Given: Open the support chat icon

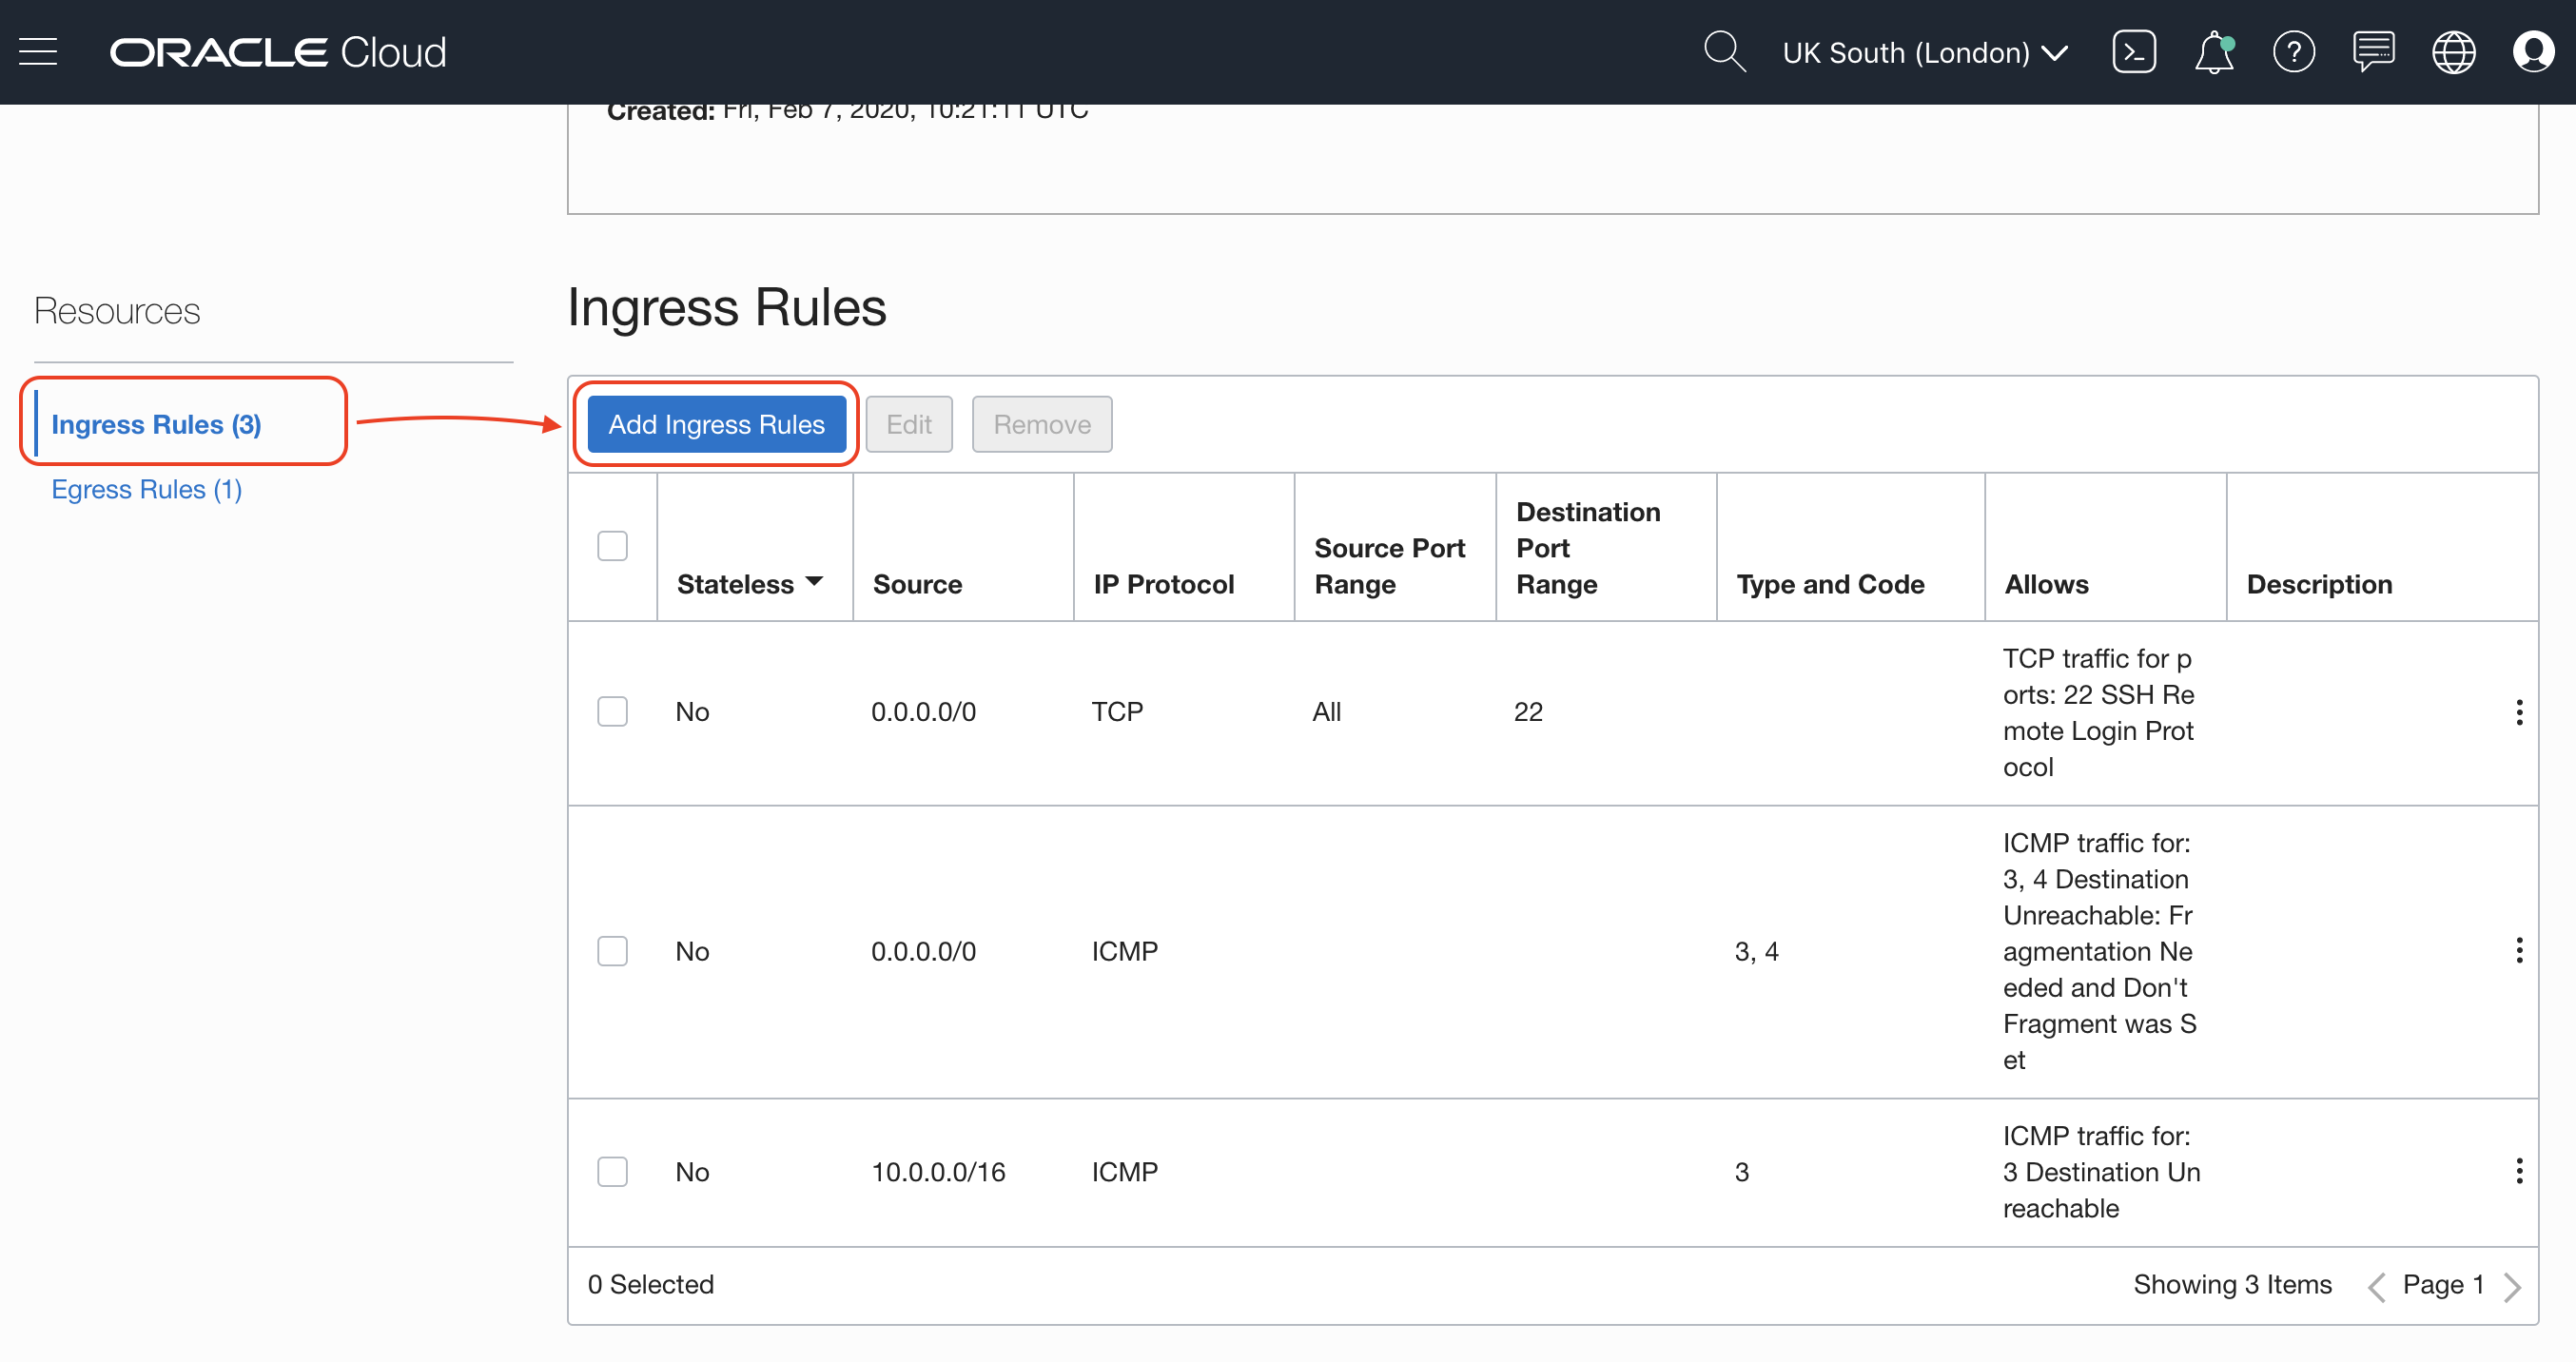Looking at the screenshot, I should (x=2373, y=52).
